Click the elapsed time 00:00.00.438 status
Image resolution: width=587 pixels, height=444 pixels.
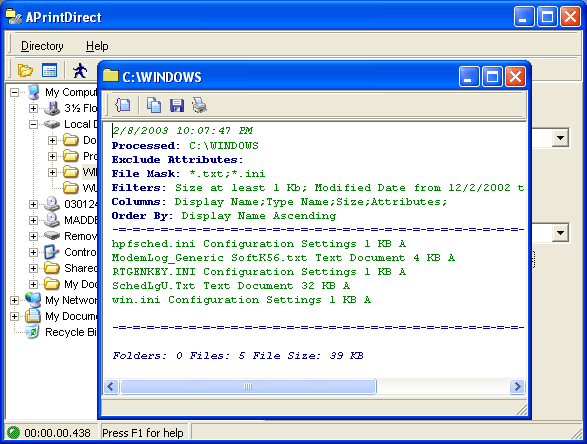(x=57, y=433)
